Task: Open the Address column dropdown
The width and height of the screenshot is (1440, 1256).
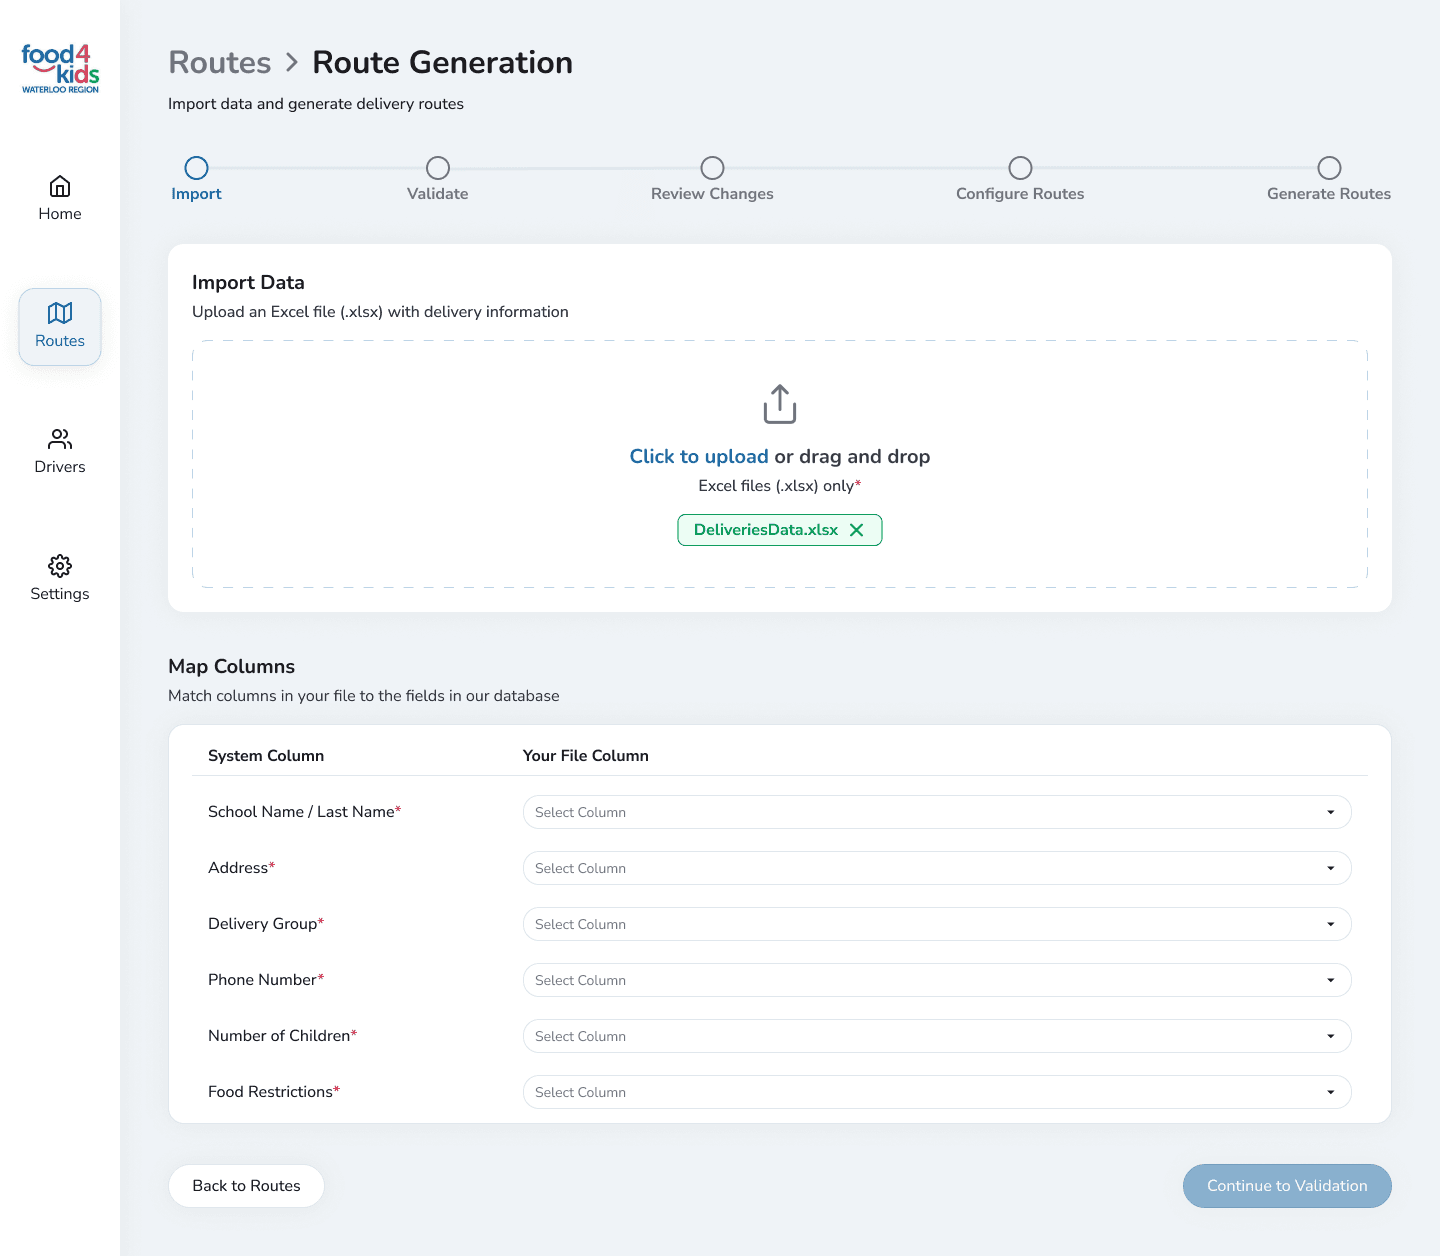Action: pyautogui.click(x=937, y=868)
